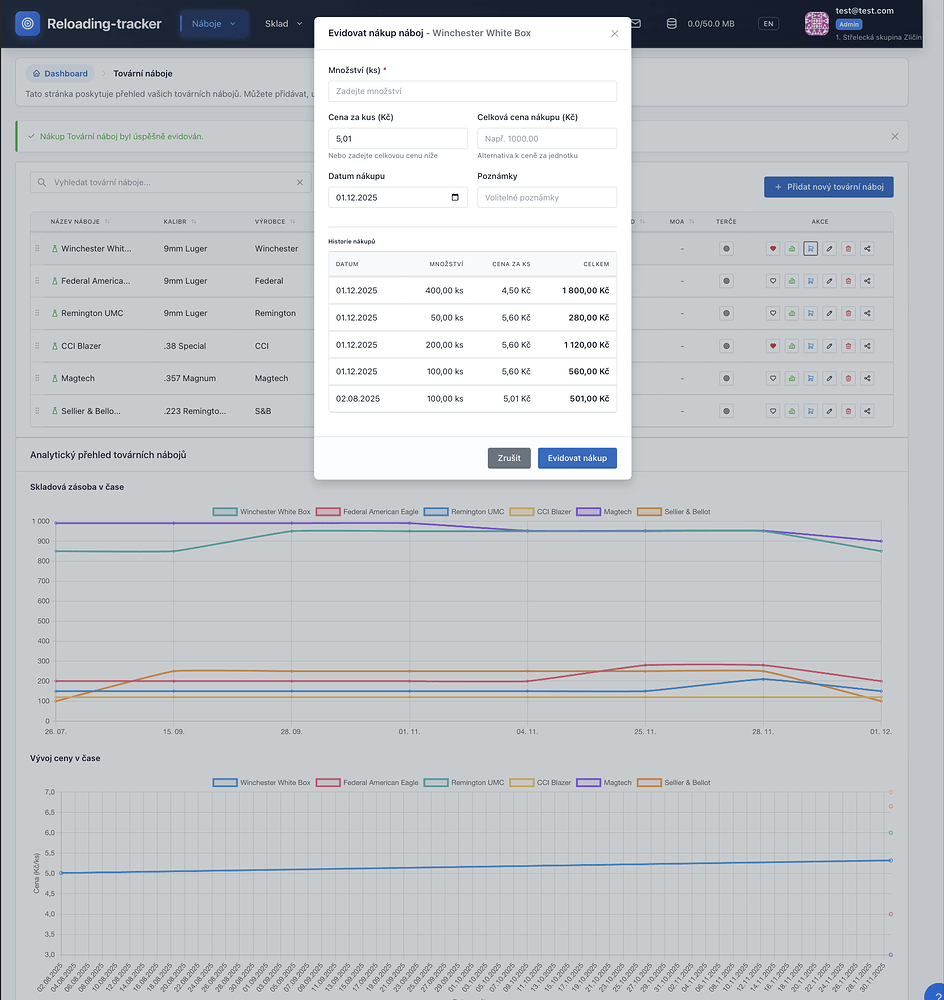Edit the CCI Blazer ammo with the pencil icon
This screenshot has height=1000, width=944.
point(829,346)
